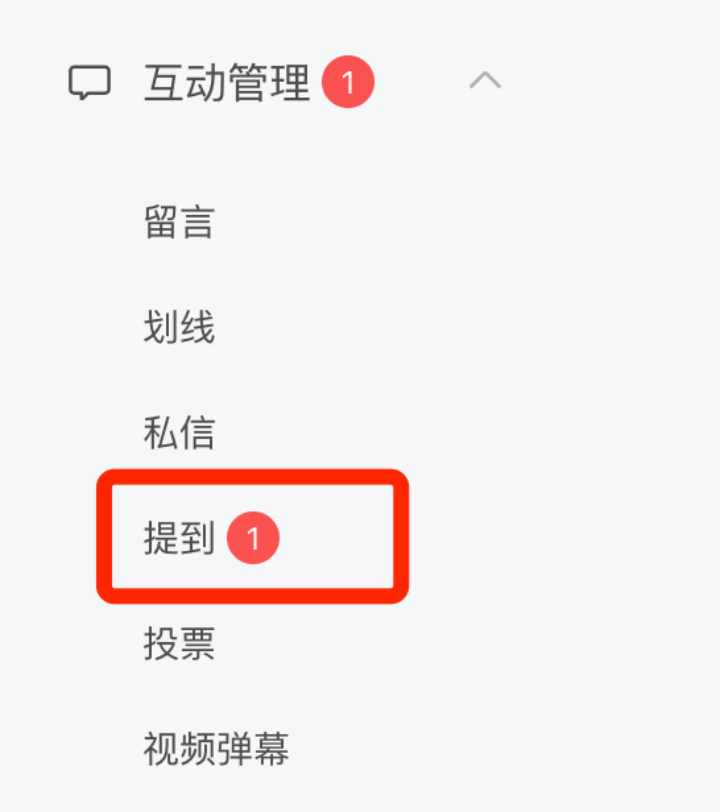The image size is (720, 812).
Task: Click the number 1 badge on 互动管理
Action: 348,82
